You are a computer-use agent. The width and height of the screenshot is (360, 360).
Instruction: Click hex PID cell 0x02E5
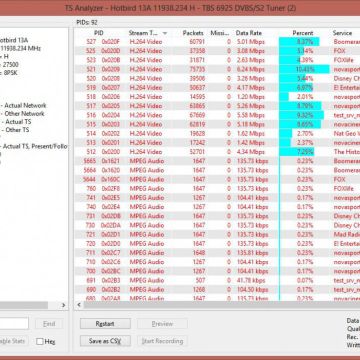coord(111,198)
